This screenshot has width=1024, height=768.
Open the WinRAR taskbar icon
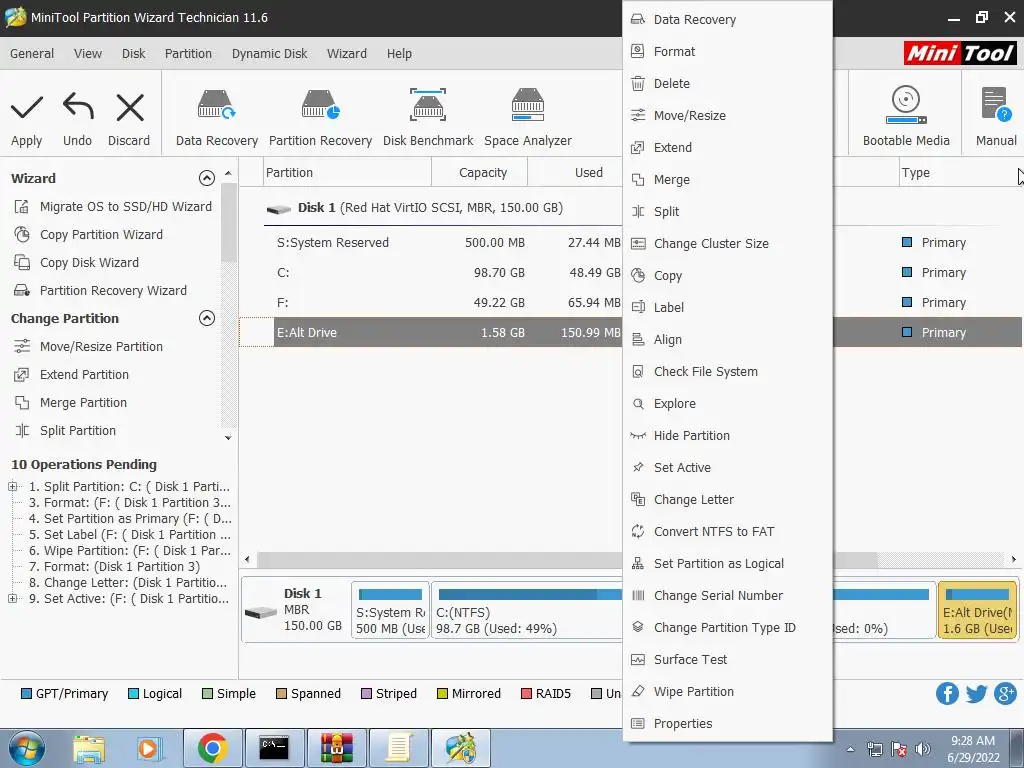(x=336, y=748)
